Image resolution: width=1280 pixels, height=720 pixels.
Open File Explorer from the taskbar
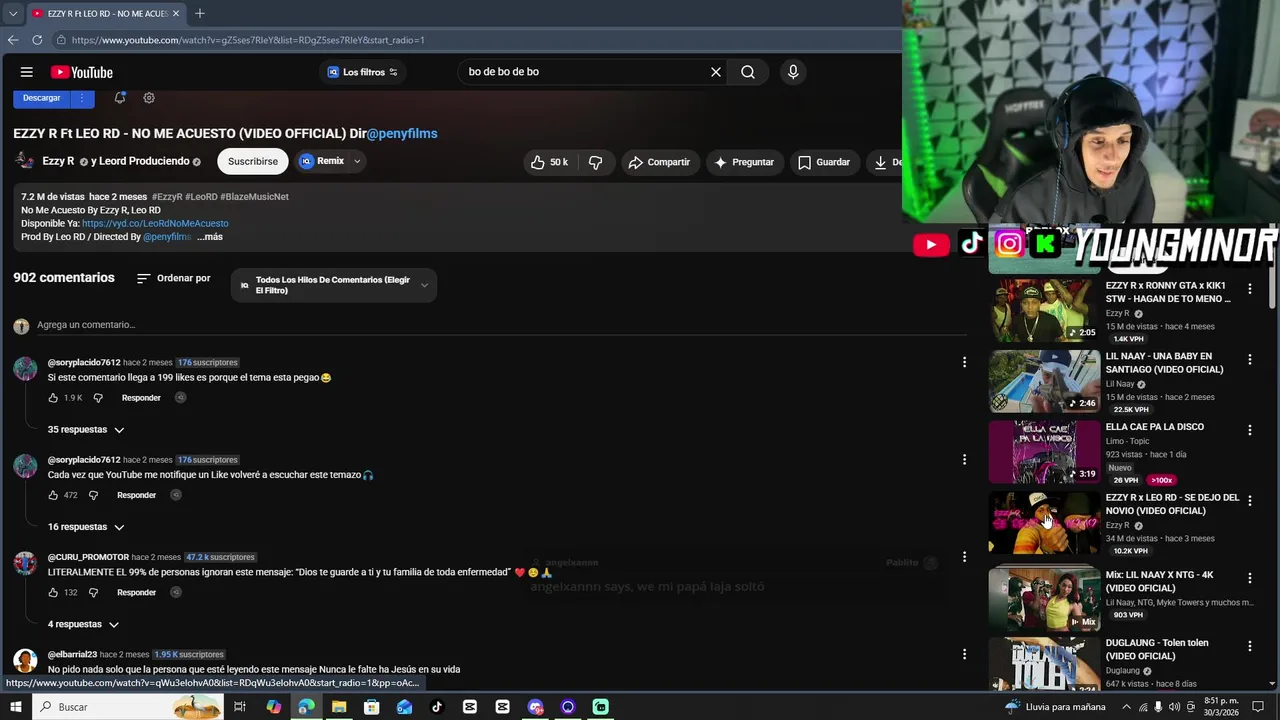point(339,707)
